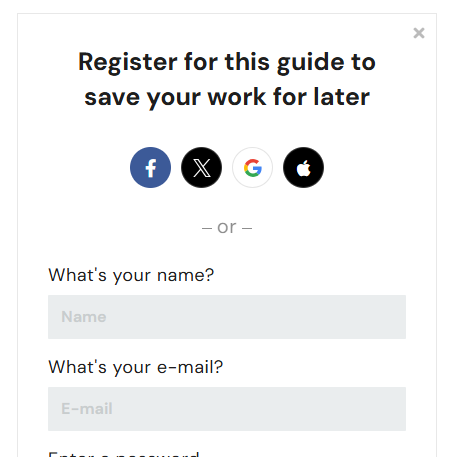The width and height of the screenshot is (457, 457).
Task: Click the "What's your e-mail?" label
Action: (x=136, y=367)
